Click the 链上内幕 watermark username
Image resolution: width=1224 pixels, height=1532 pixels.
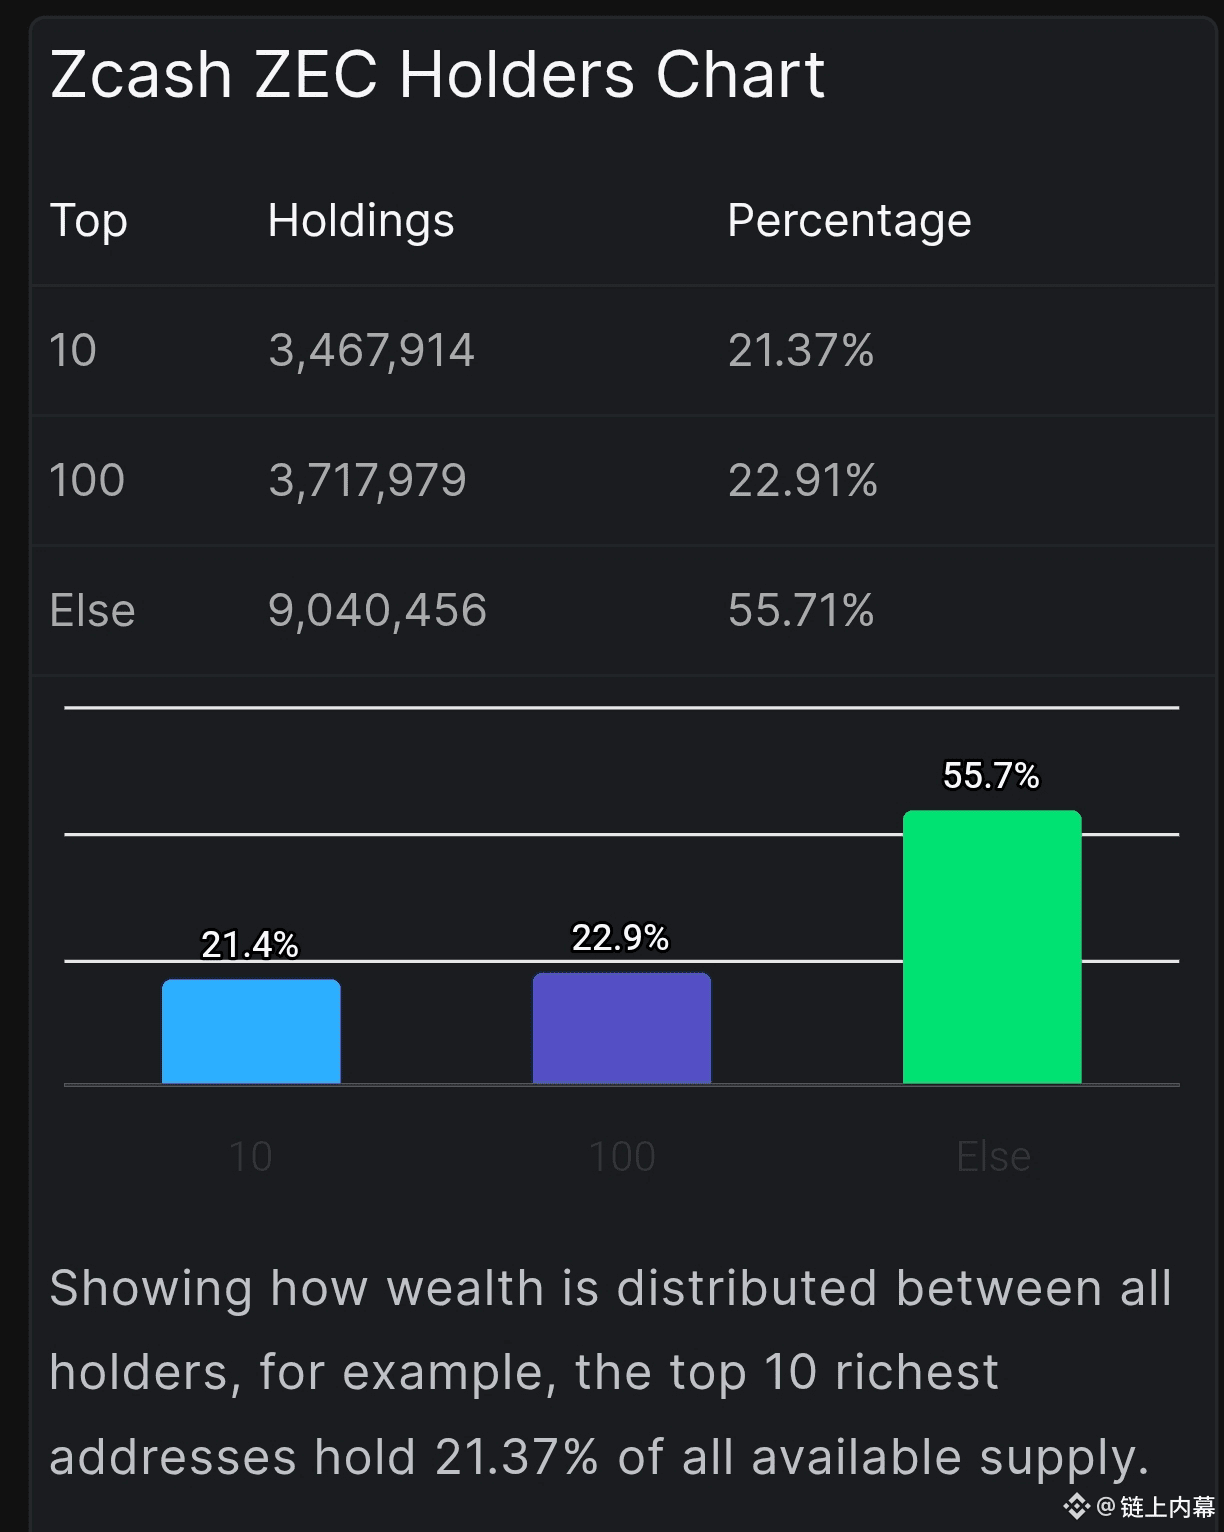tap(1167, 1506)
